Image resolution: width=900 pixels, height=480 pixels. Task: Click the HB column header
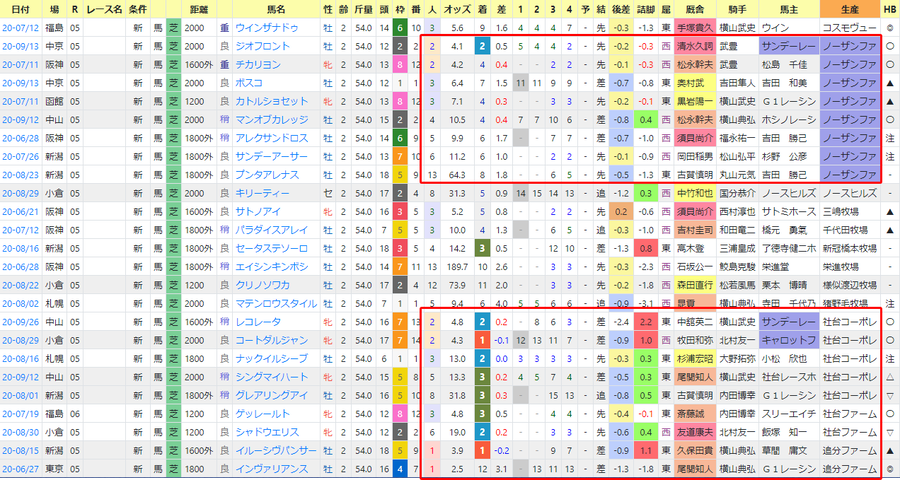[889, 9]
